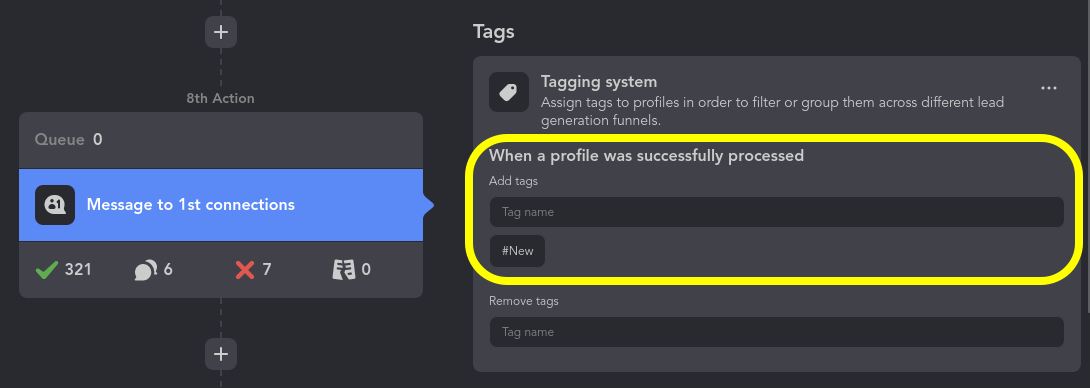This screenshot has width=1090, height=388.
Task: Click the 6 replies number
Action: [x=168, y=270]
